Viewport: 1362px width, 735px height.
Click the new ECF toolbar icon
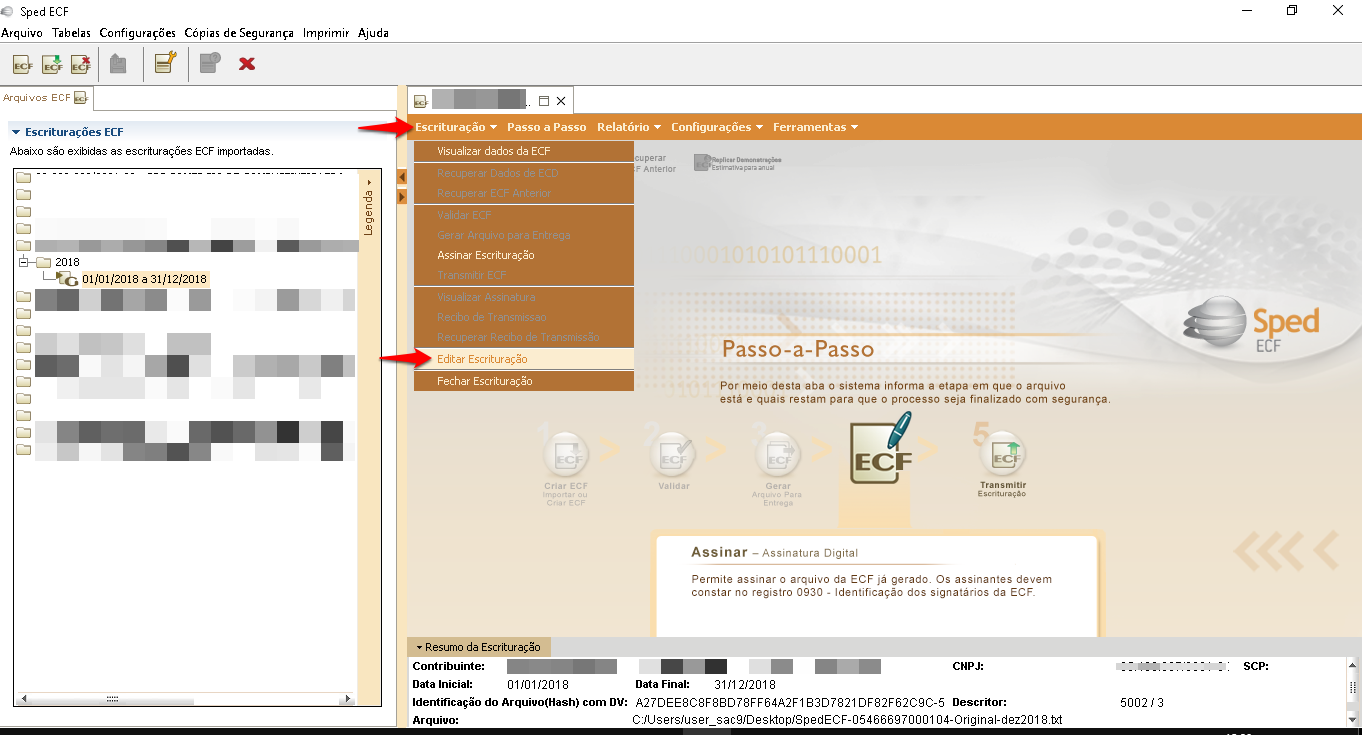click(22, 64)
